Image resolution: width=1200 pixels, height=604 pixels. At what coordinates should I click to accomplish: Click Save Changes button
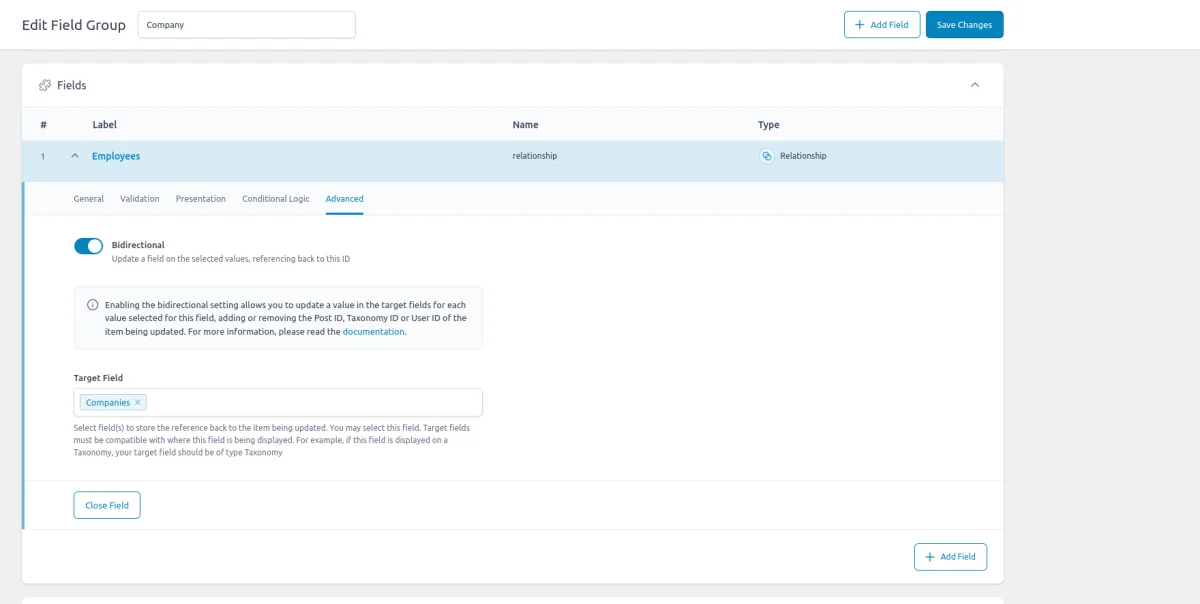click(x=964, y=25)
